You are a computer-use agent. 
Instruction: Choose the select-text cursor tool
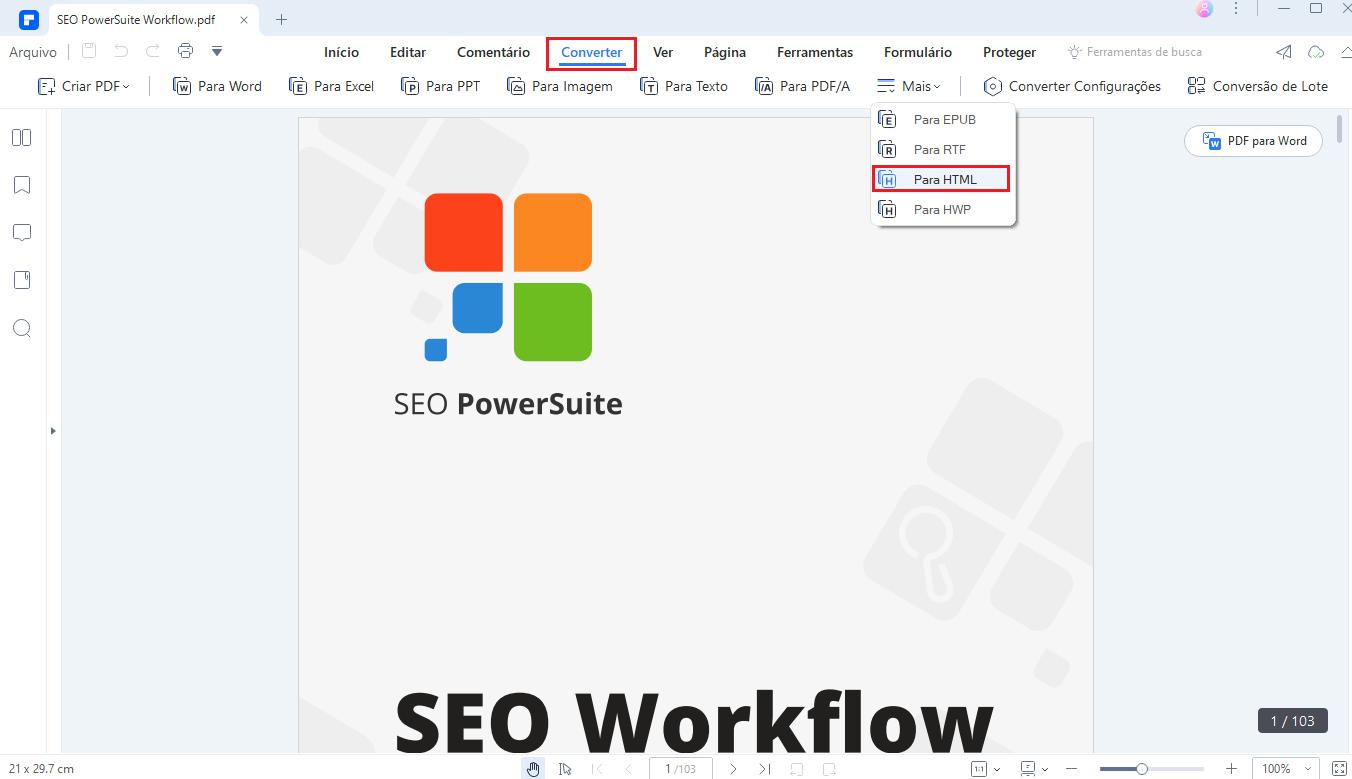565,769
